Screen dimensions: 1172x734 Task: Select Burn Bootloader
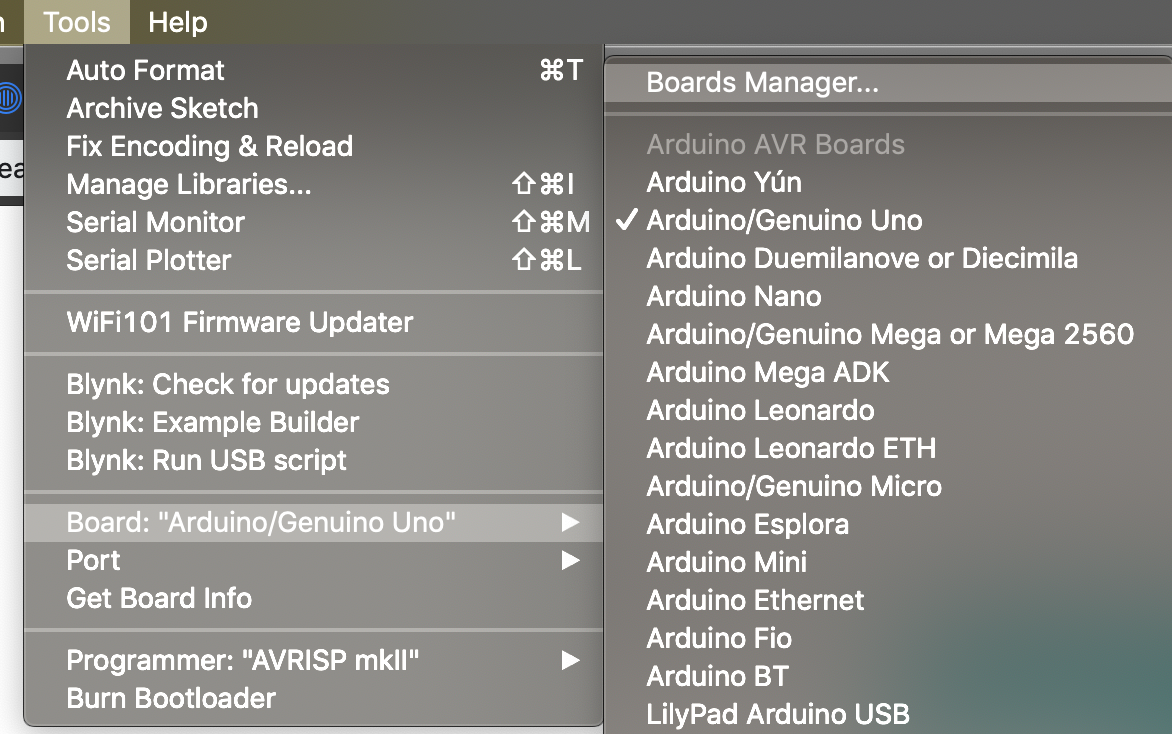(x=313, y=699)
